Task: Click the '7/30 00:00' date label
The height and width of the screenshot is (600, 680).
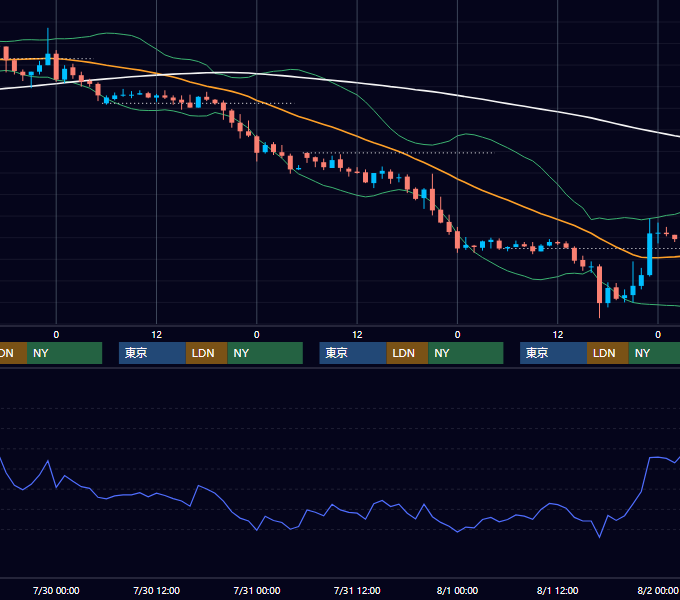Action: 56,590
